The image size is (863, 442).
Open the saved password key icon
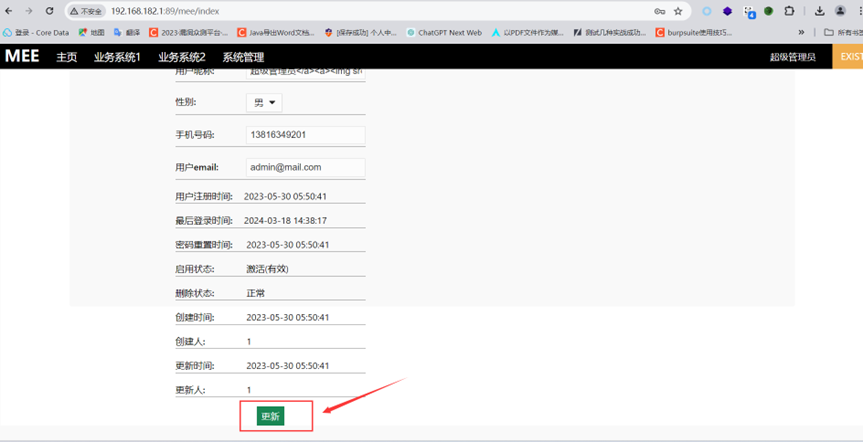pyautogui.click(x=659, y=11)
